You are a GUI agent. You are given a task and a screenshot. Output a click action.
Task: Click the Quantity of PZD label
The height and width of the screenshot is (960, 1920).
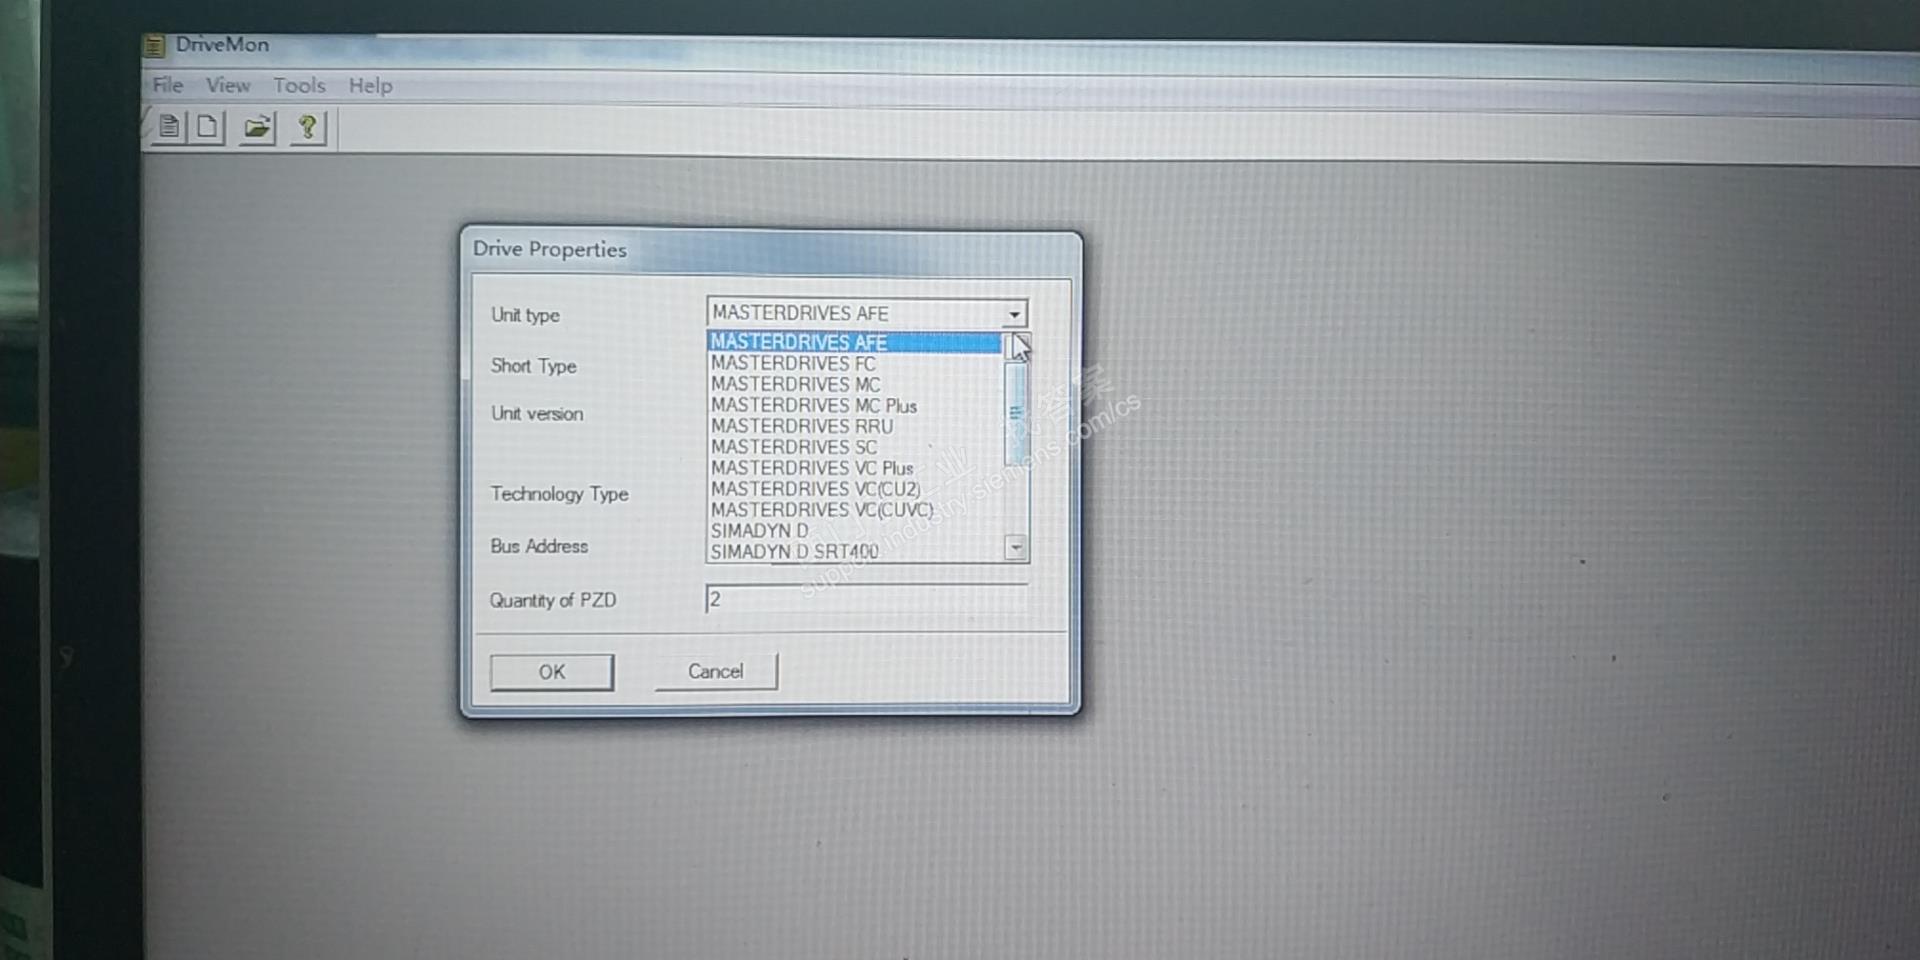coord(553,600)
